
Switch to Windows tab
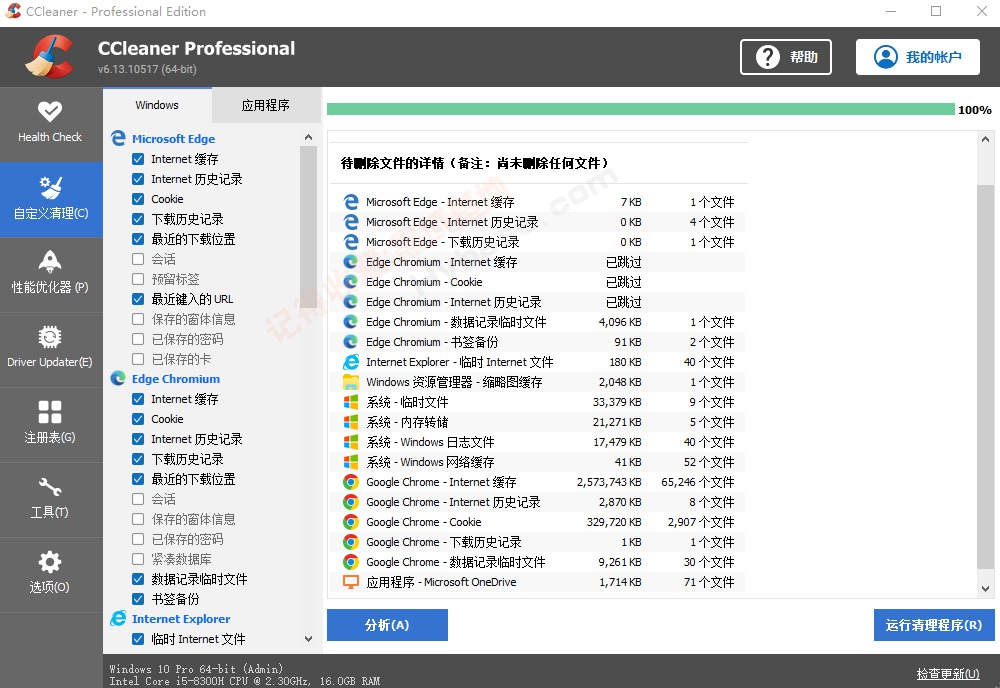pos(157,105)
